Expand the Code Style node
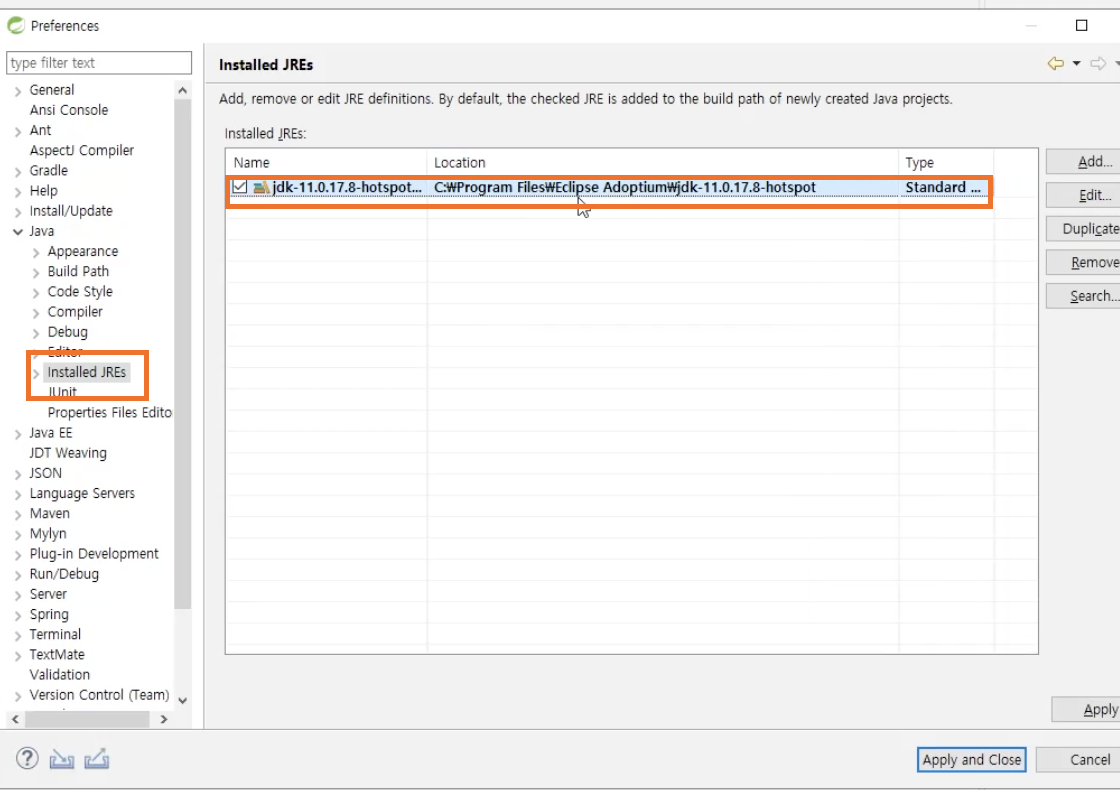The image size is (1120, 790). click(x=36, y=292)
